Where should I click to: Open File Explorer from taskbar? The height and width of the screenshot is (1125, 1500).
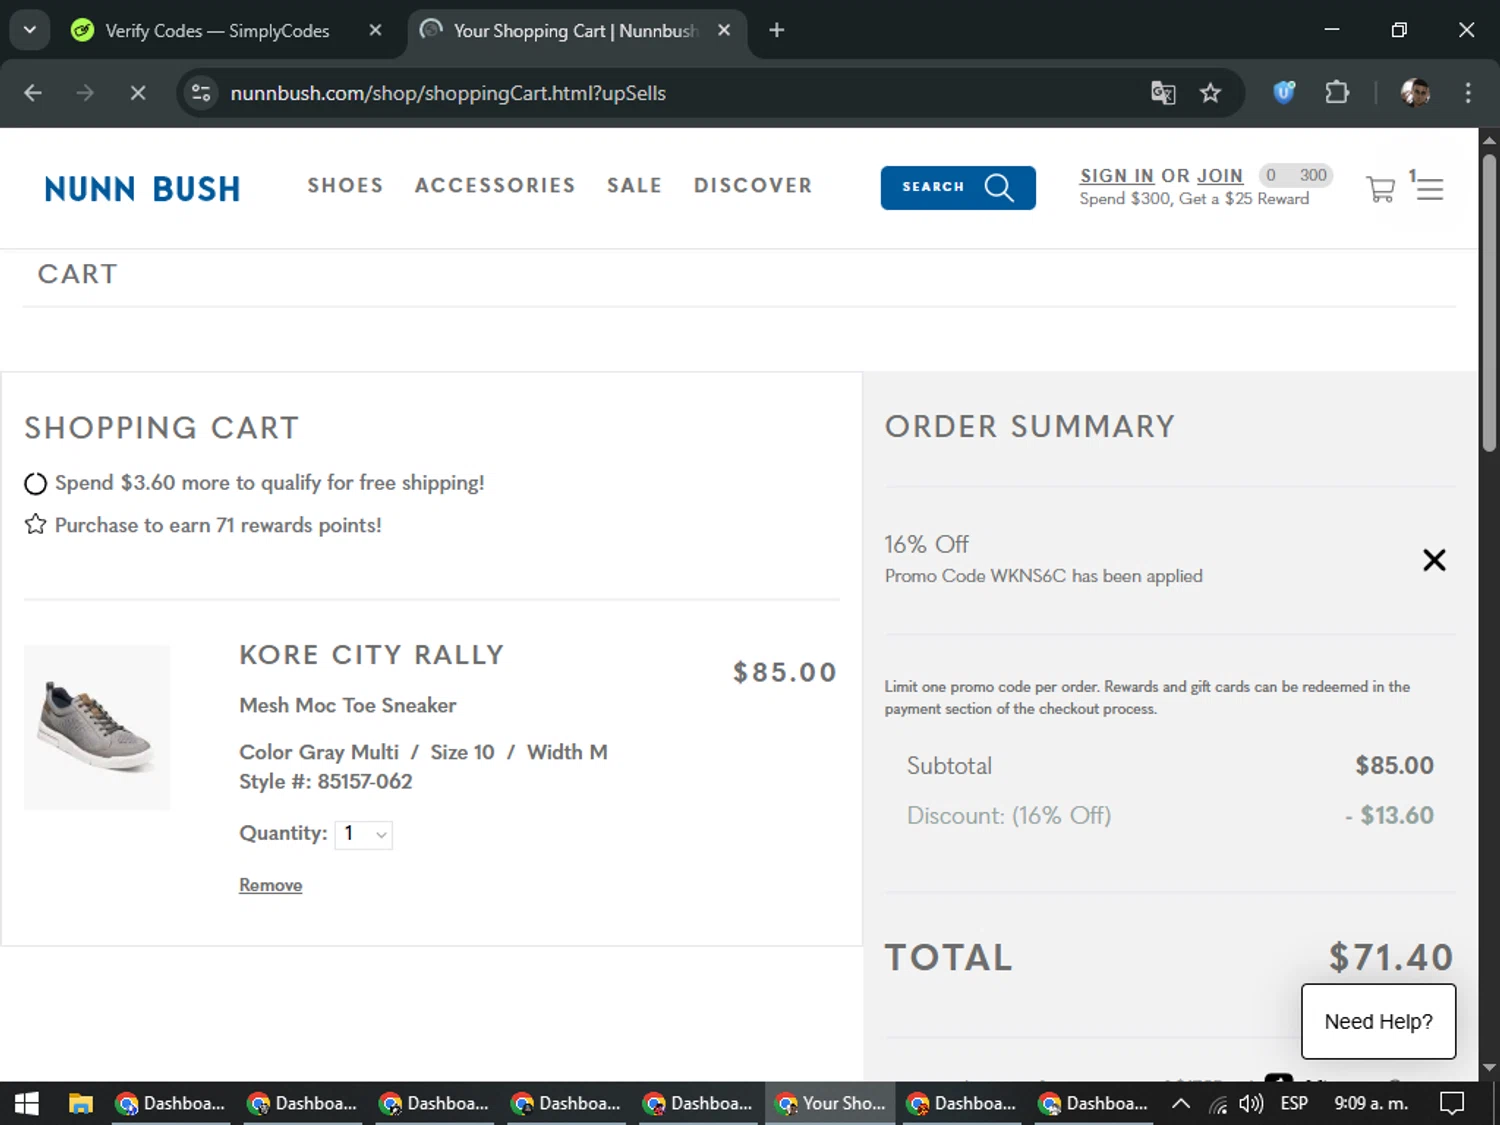click(x=80, y=1103)
